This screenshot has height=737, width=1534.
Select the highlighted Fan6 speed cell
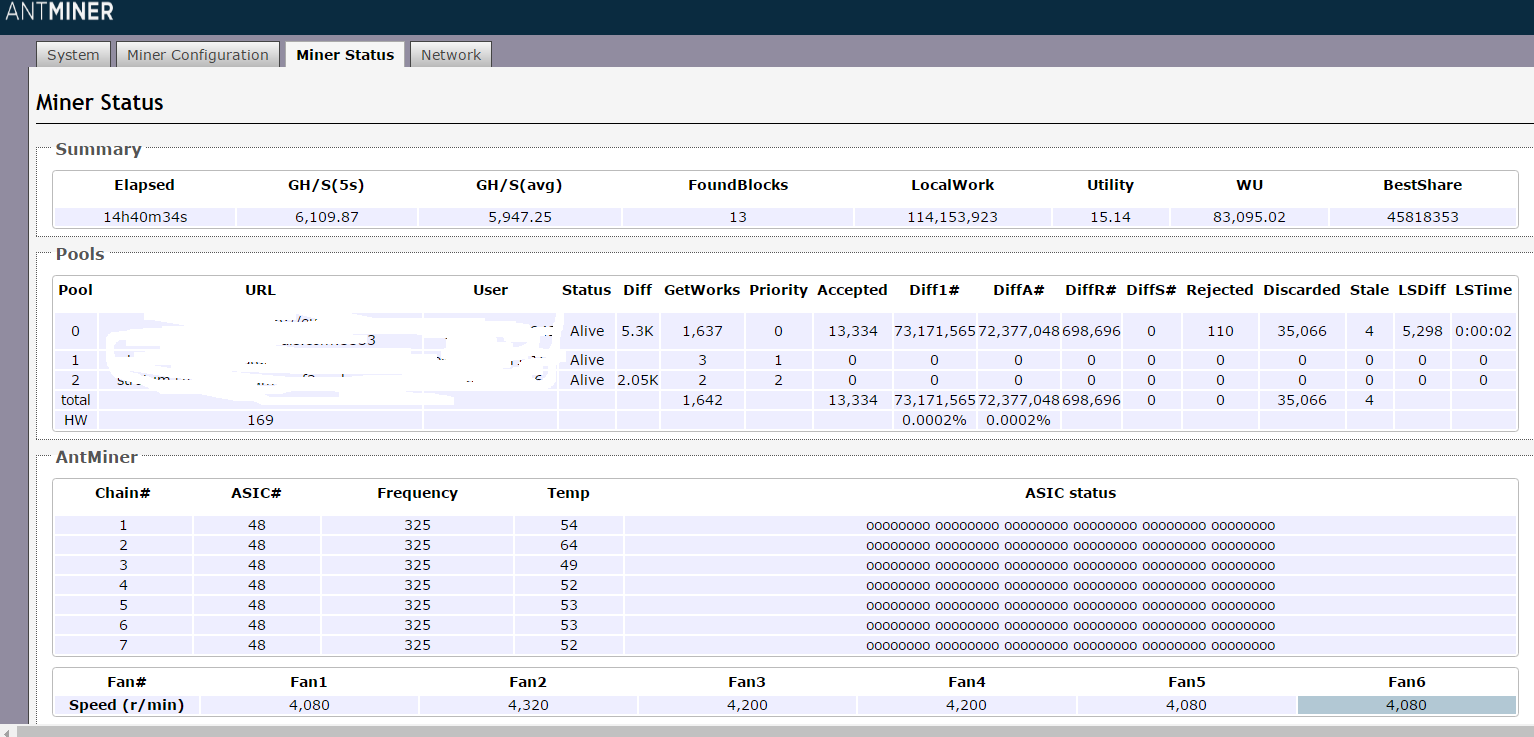tap(1406, 705)
